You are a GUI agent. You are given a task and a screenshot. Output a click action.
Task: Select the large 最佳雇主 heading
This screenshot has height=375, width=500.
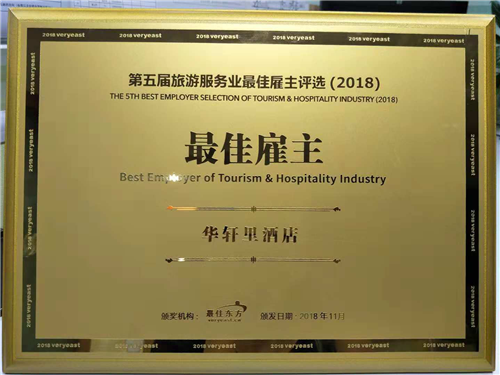coord(254,148)
